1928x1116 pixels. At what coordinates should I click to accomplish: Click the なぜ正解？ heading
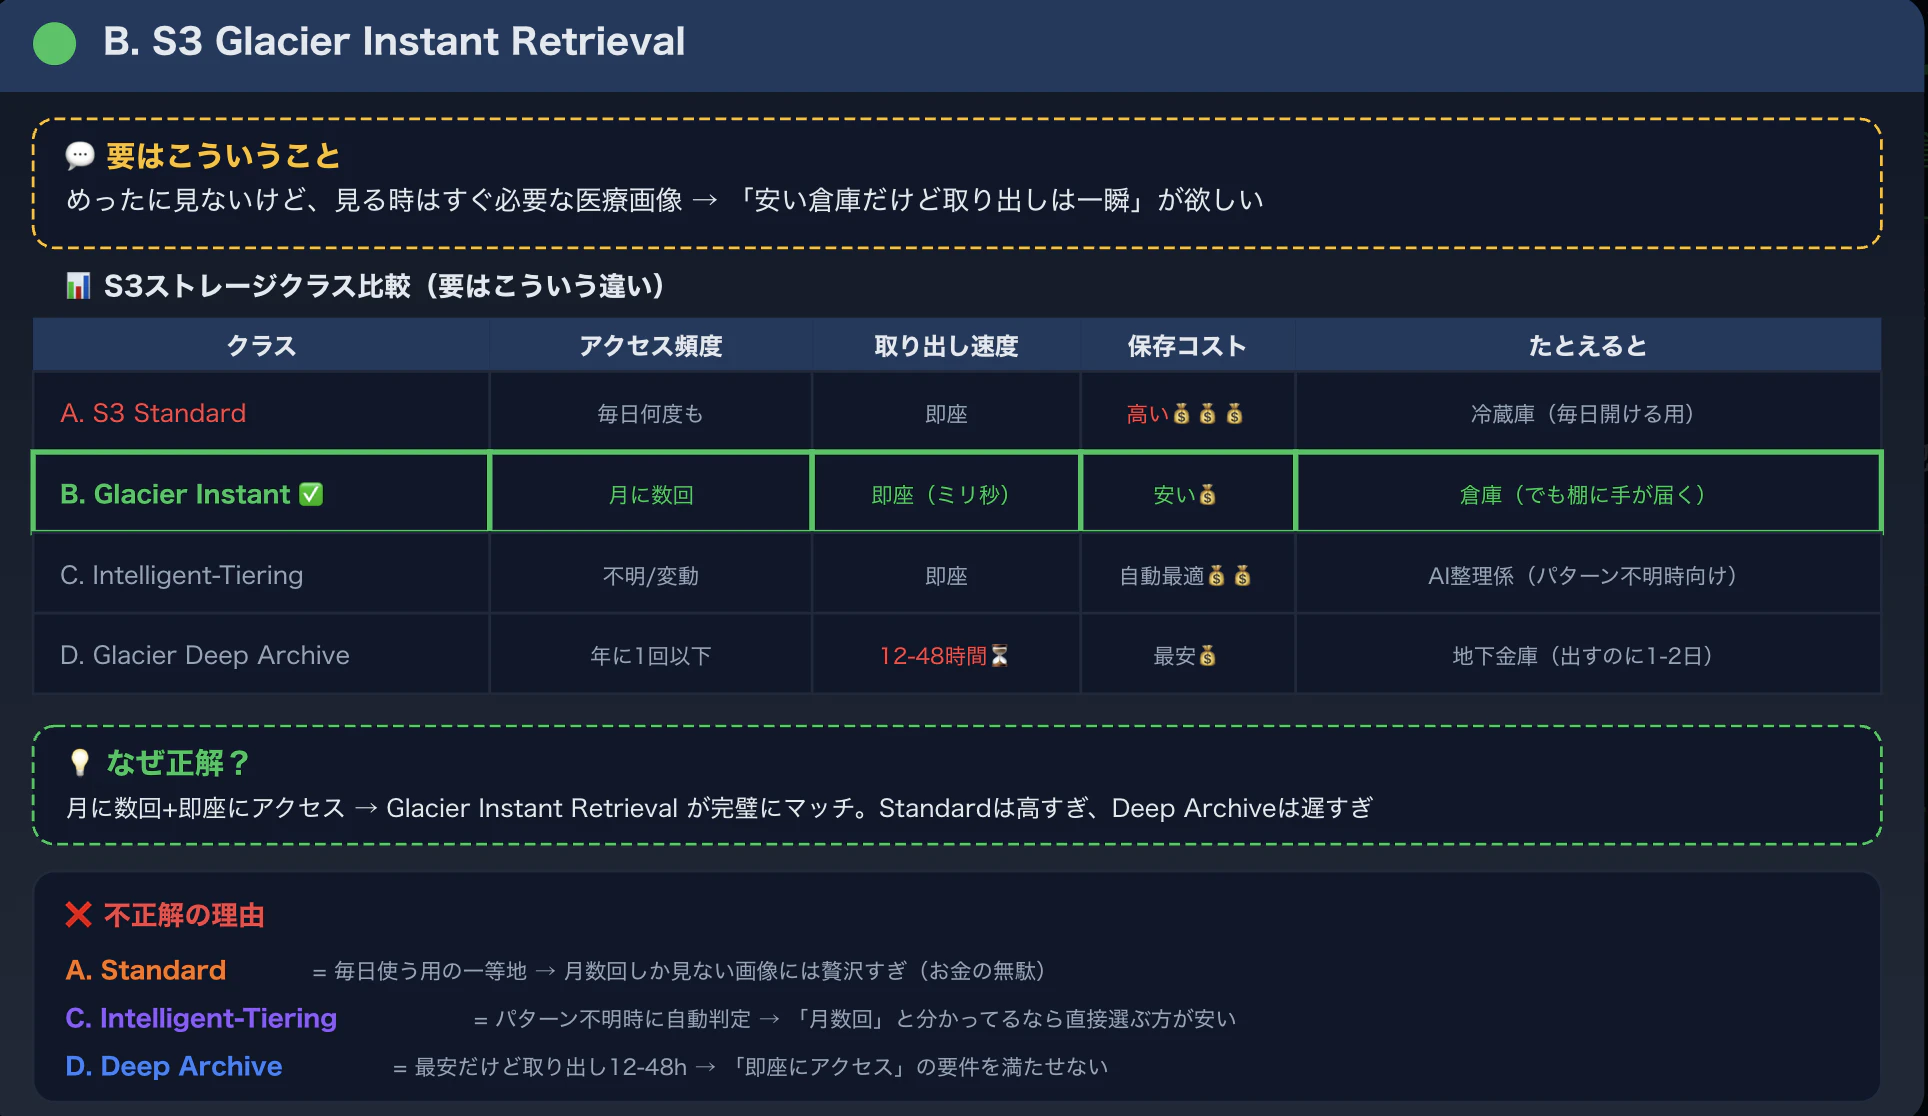pos(178,763)
